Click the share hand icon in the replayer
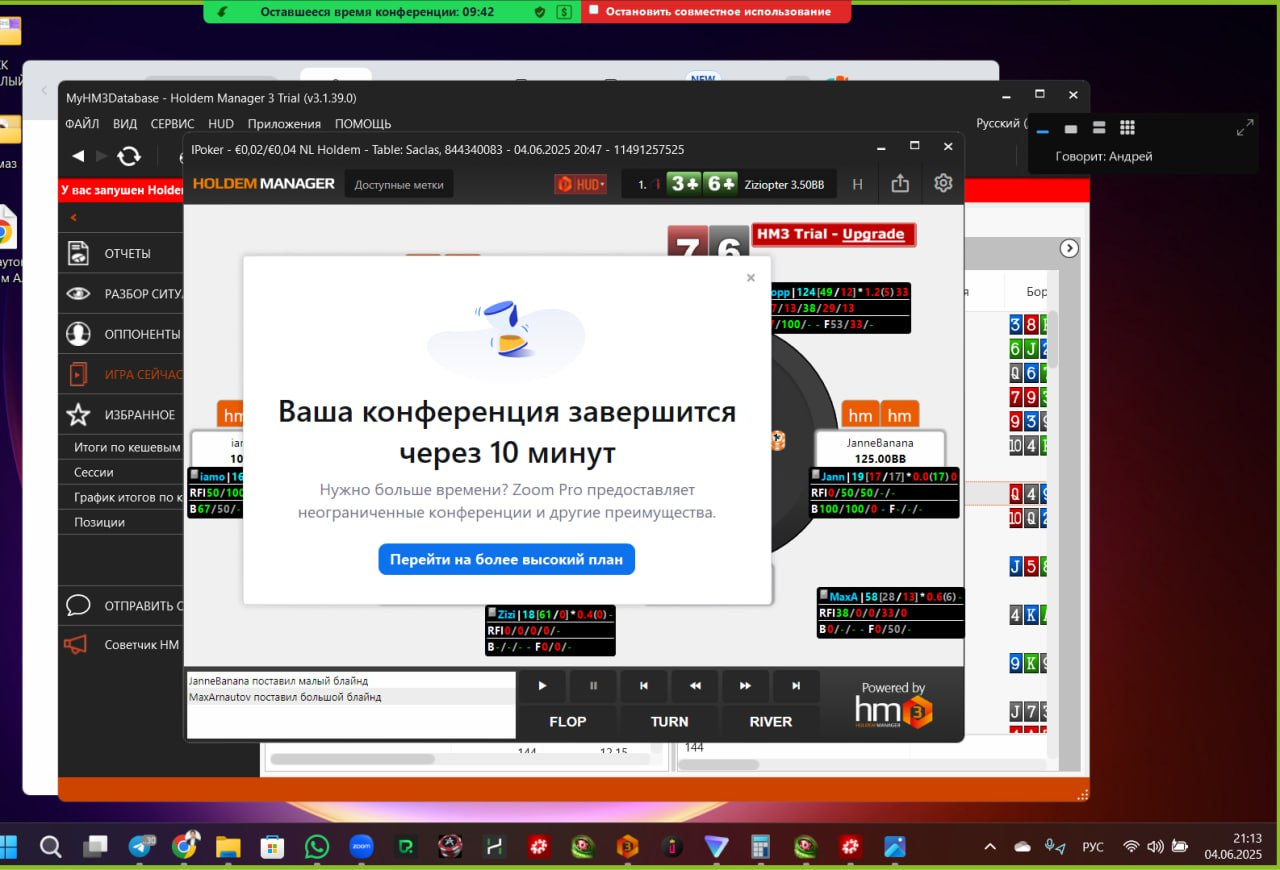 coord(900,183)
